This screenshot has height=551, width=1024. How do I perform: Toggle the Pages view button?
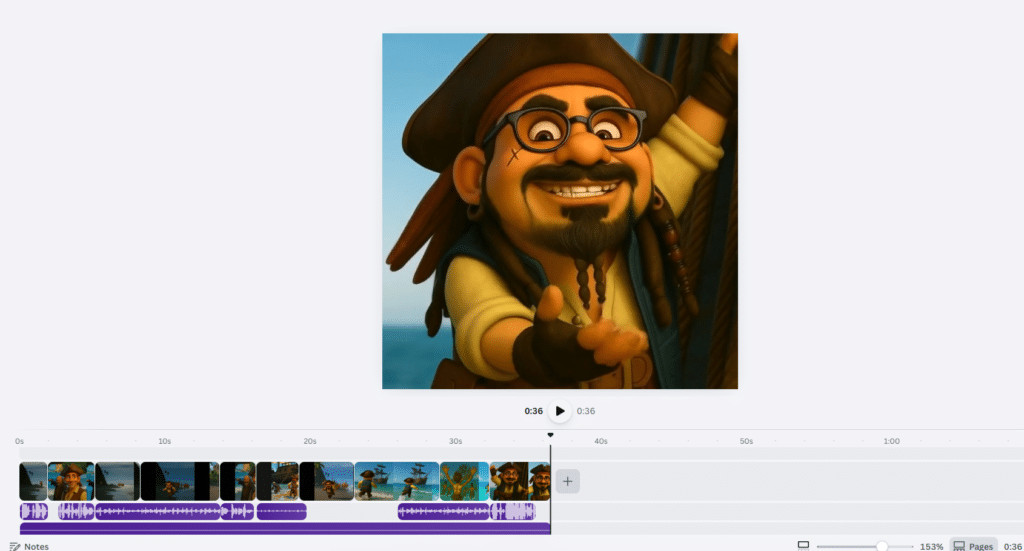[x=973, y=546]
